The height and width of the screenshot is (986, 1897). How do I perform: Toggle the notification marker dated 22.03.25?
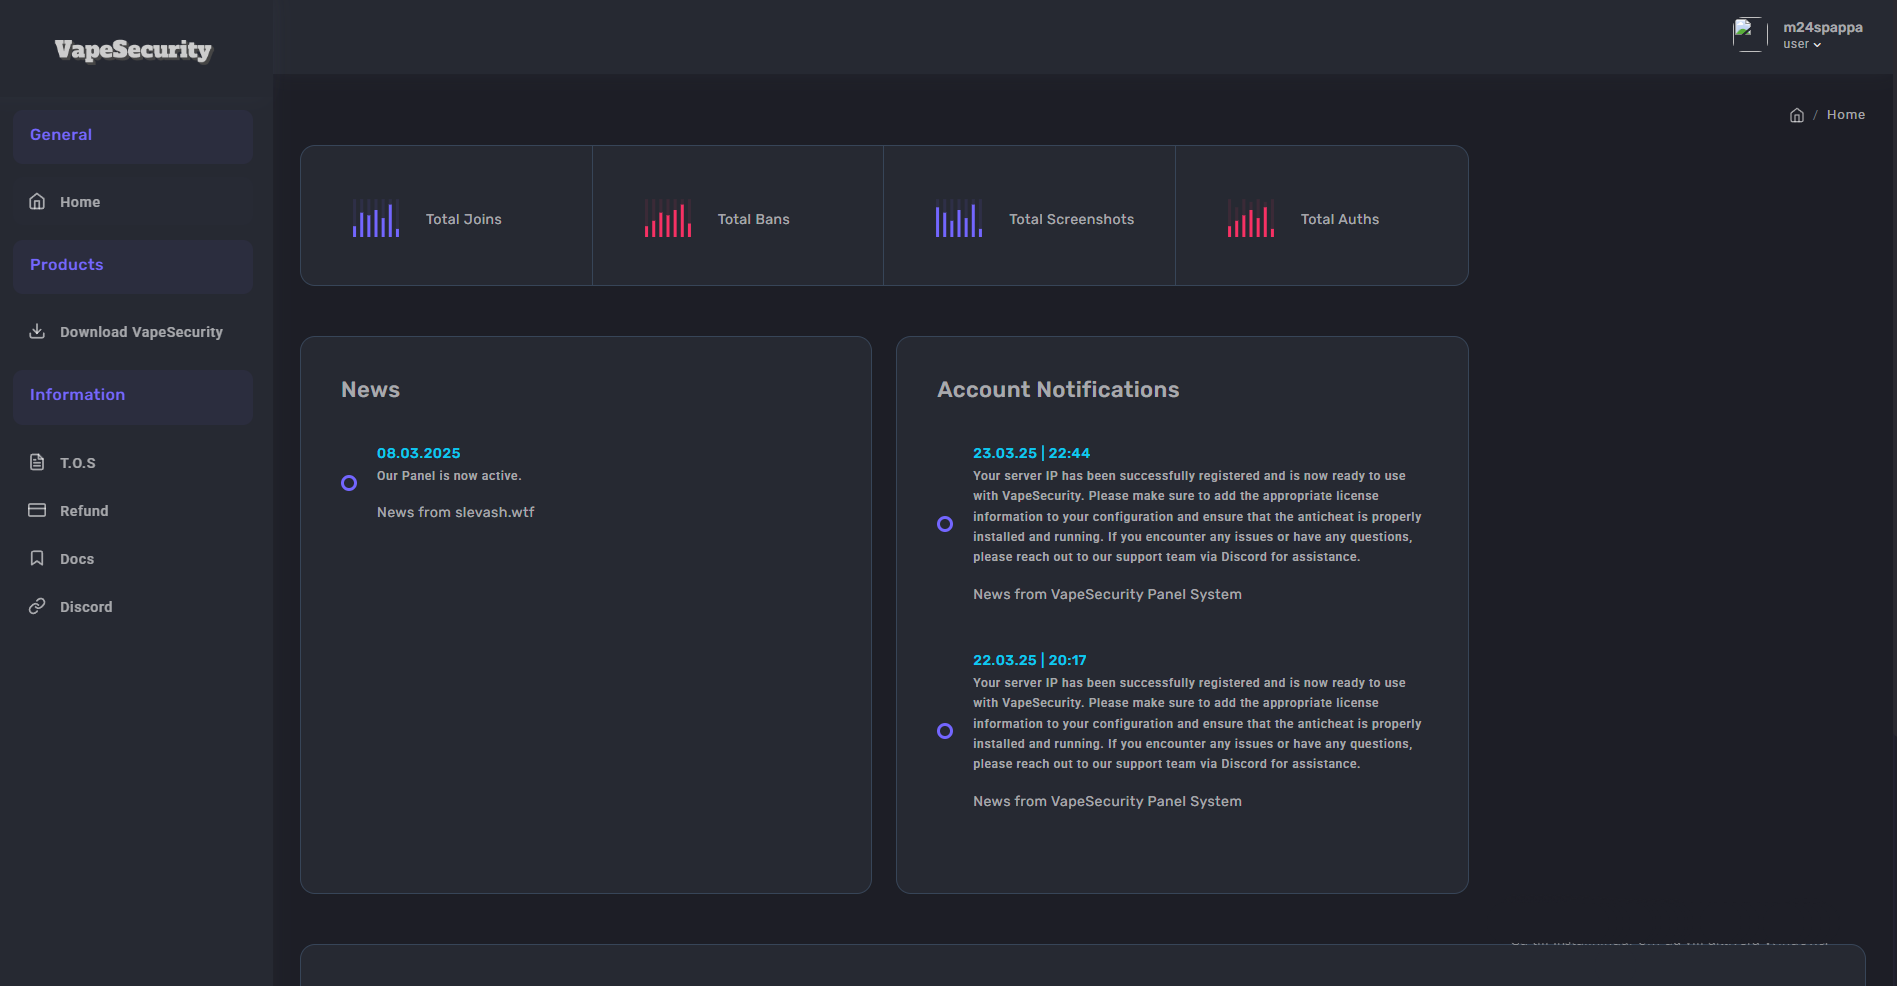945,731
